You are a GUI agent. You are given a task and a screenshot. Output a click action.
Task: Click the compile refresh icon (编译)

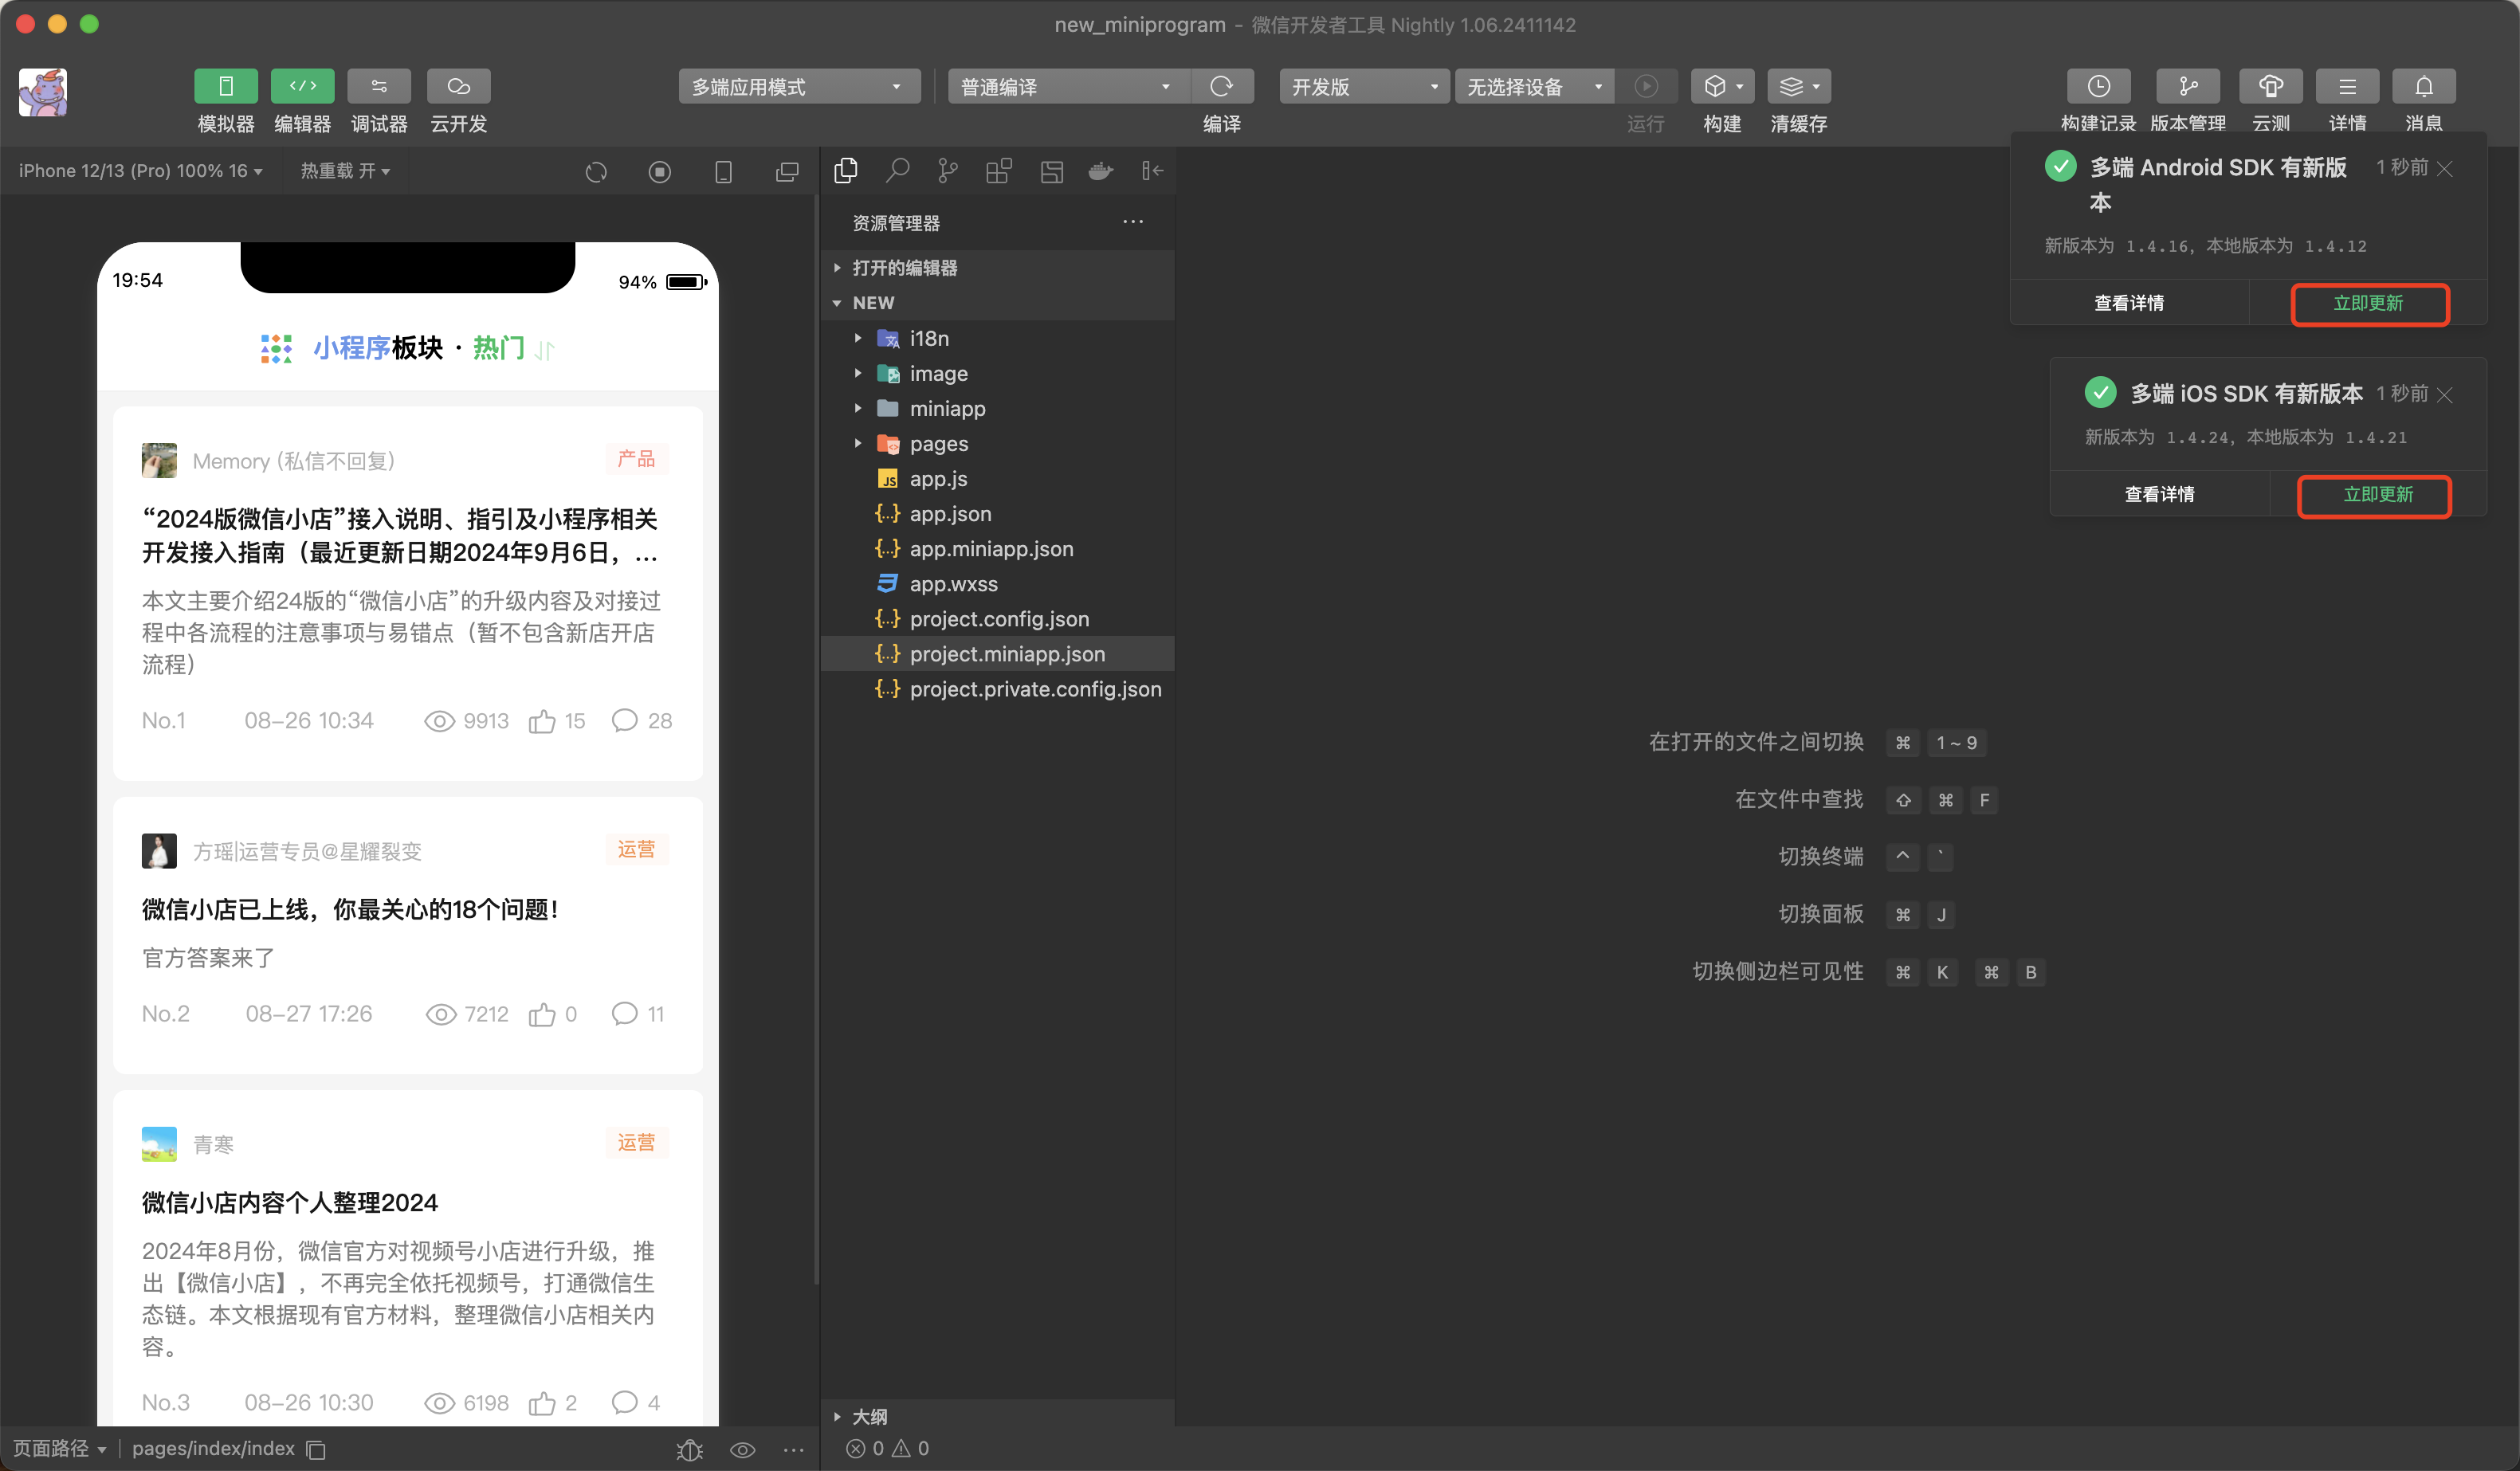[1221, 87]
